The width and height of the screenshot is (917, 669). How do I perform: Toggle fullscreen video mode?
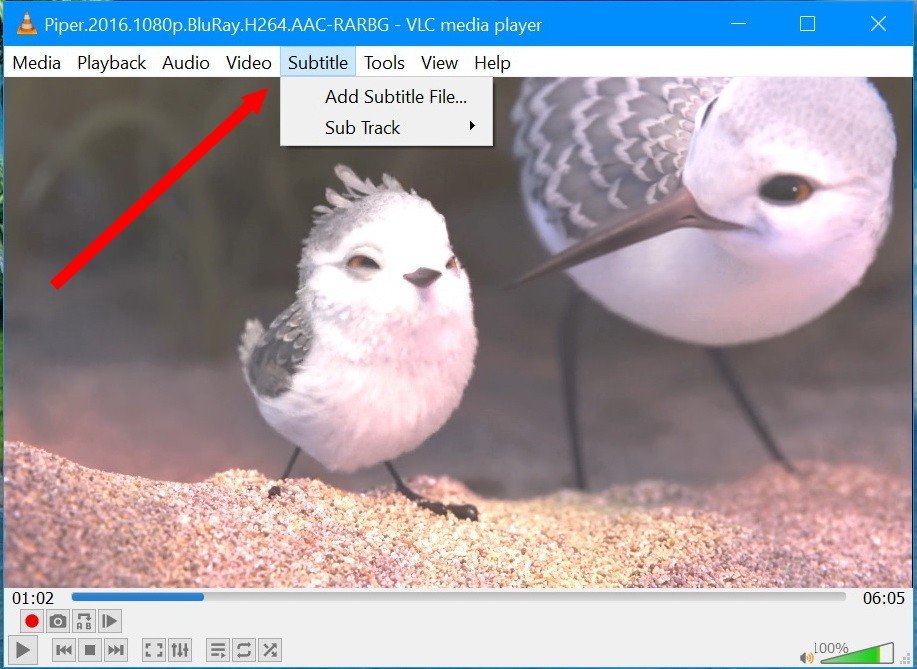coord(154,650)
